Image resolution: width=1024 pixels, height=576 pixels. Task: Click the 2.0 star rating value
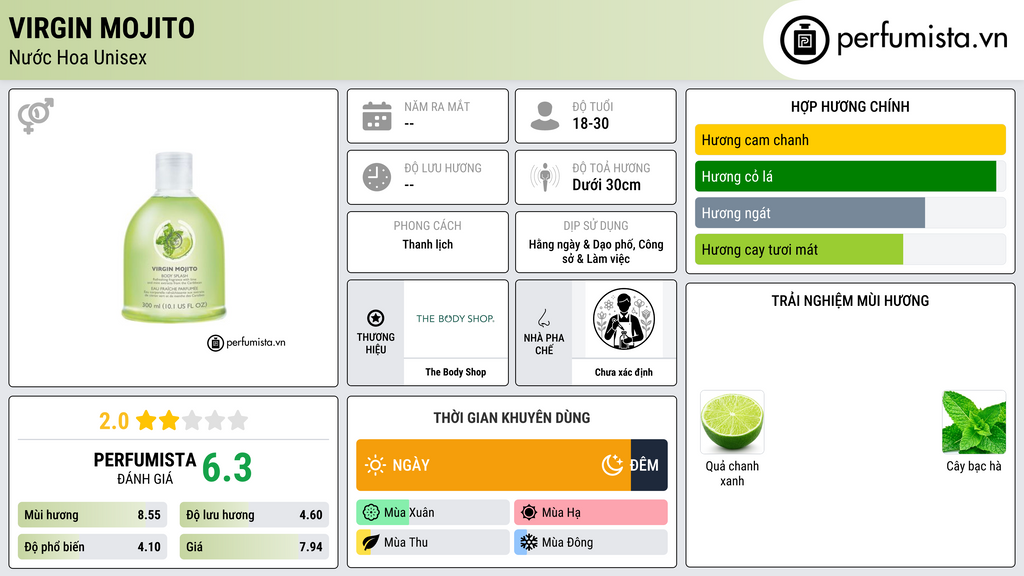click(114, 421)
